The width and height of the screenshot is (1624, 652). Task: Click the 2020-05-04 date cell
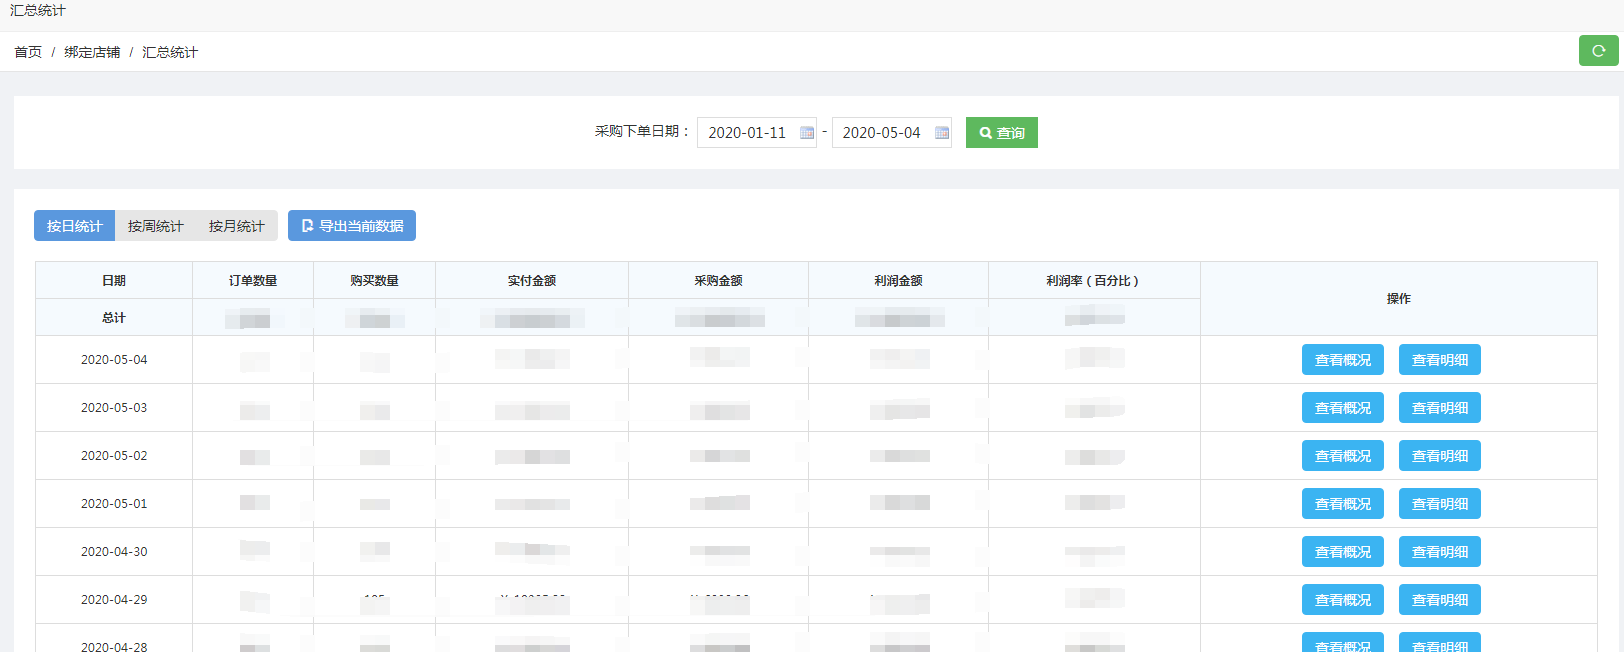click(x=114, y=360)
